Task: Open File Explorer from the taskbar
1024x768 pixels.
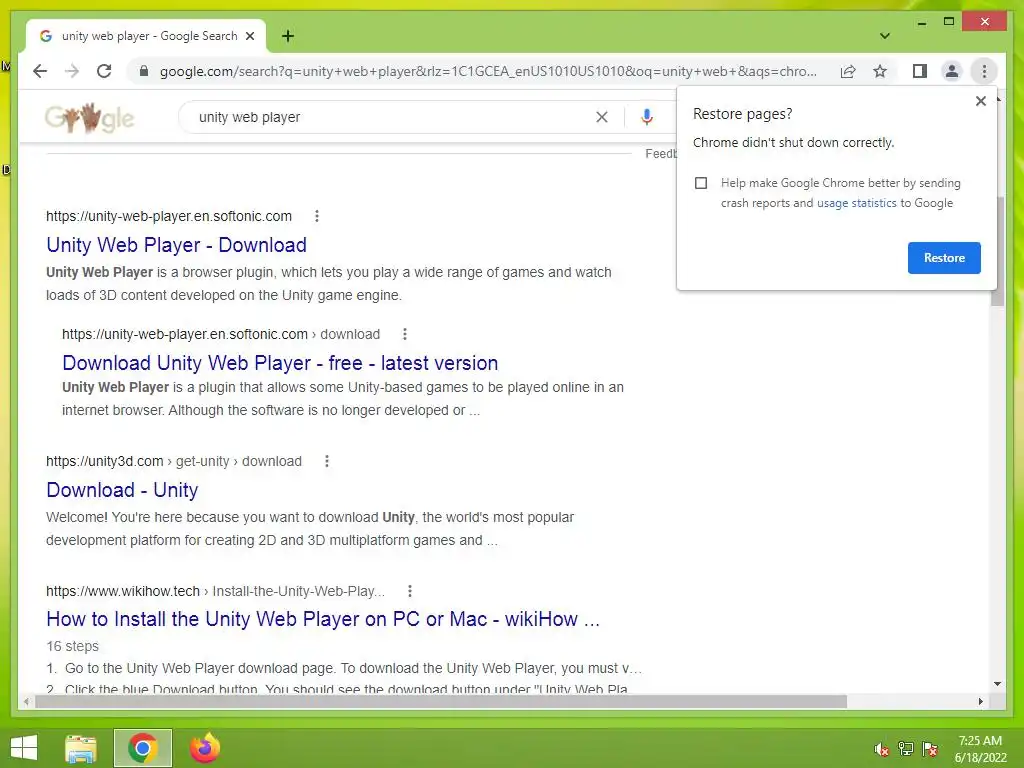Action: [x=81, y=748]
